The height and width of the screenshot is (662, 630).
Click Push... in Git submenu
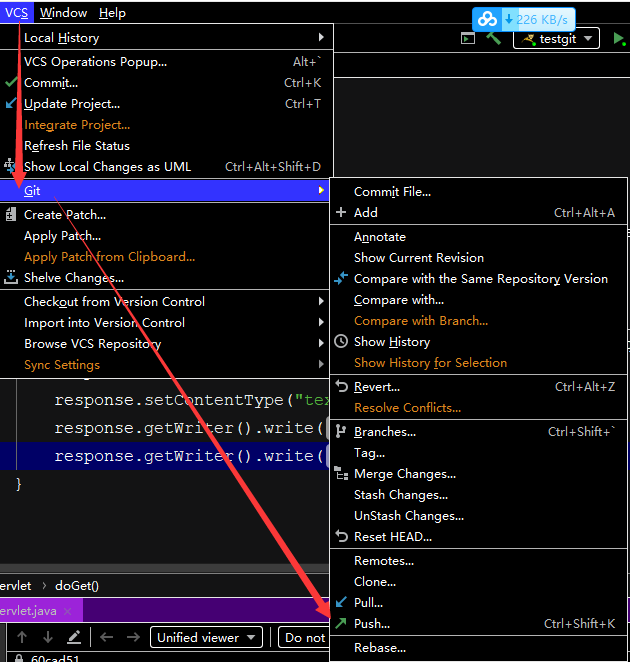[x=478, y=624]
